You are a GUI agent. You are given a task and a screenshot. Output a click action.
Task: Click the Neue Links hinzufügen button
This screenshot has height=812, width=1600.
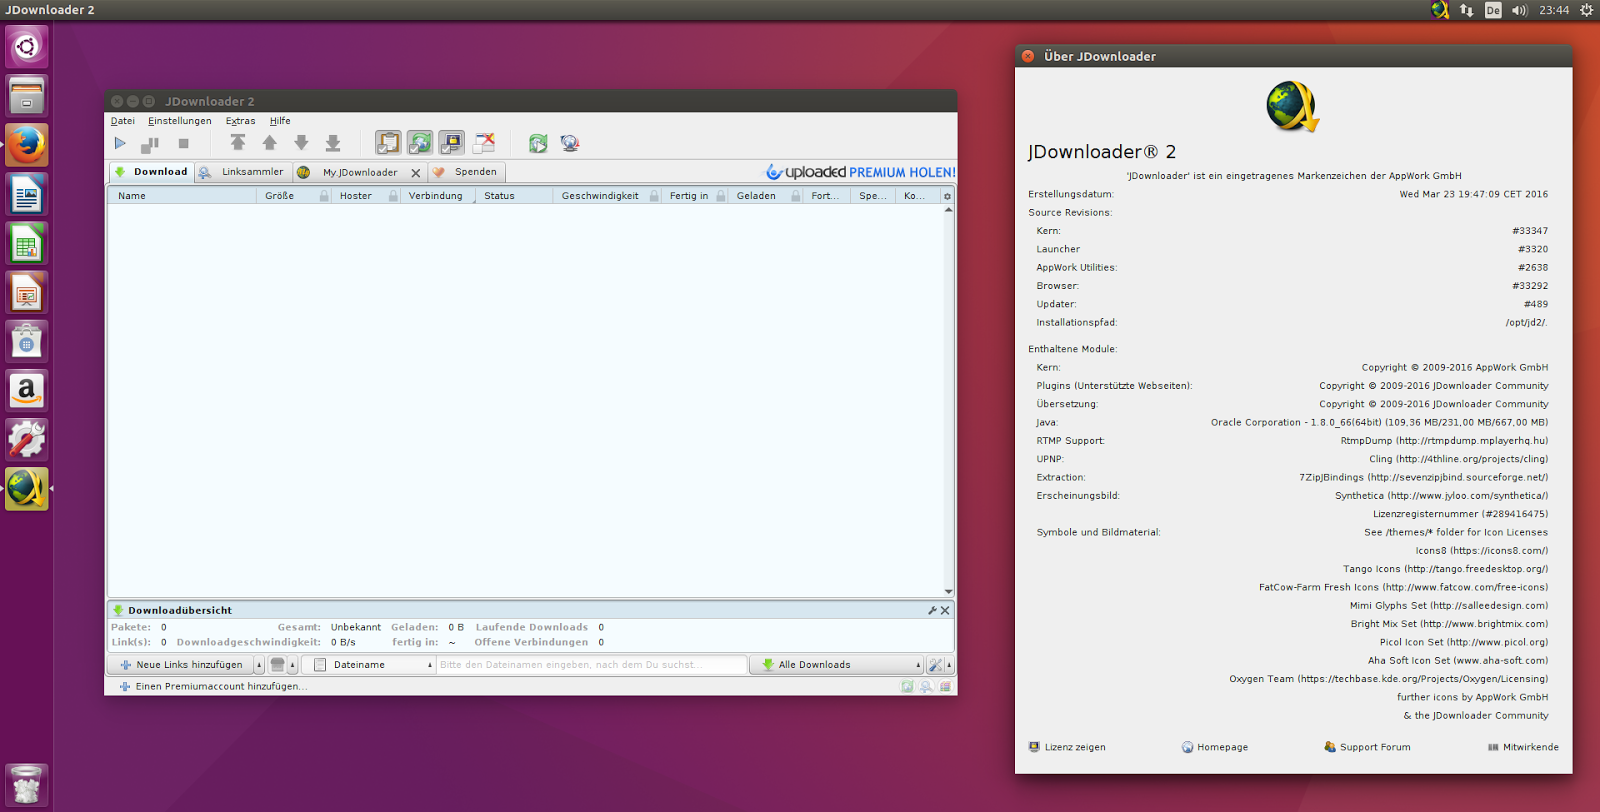[x=181, y=665]
